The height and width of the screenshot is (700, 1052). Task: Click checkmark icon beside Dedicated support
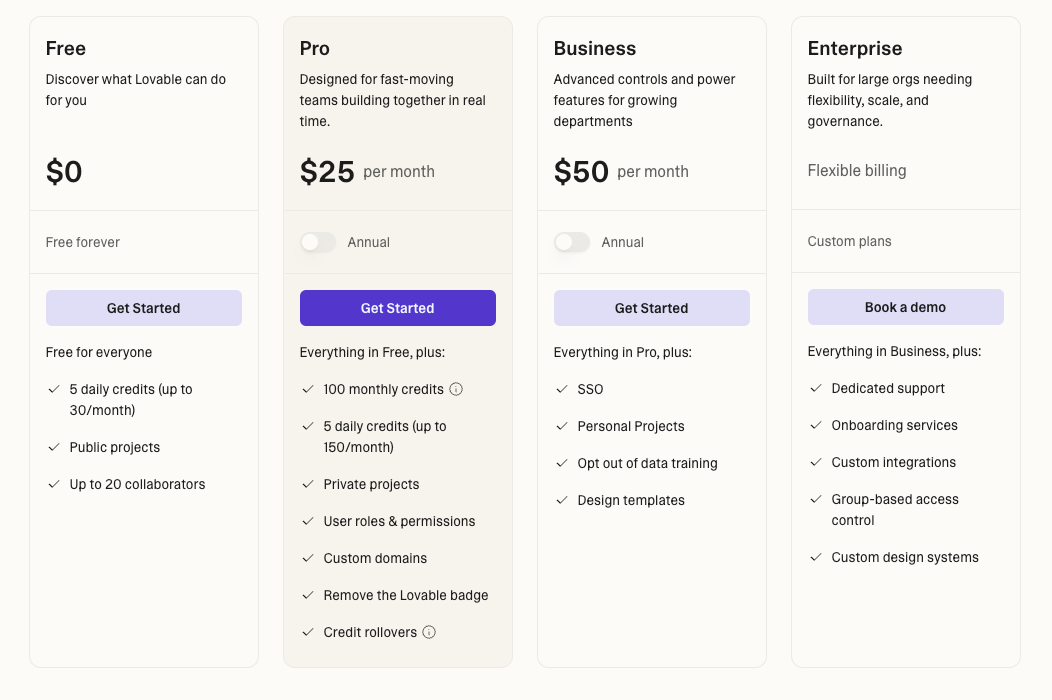click(x=816, y=388)
